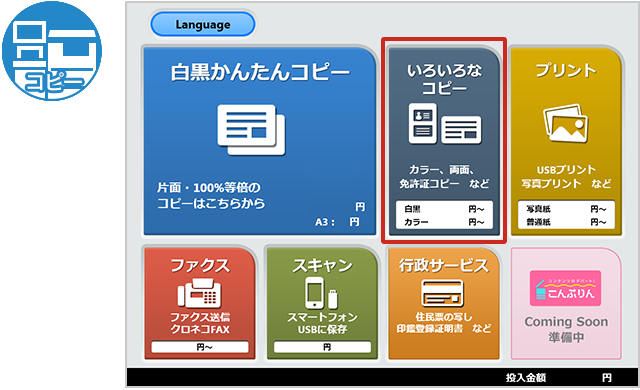Tap the ID card and document icon

tap(445, 124)
